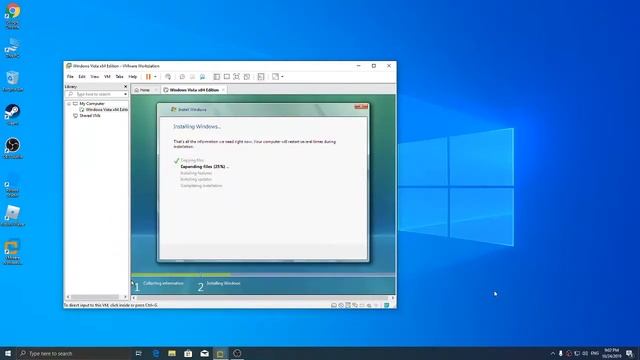This screenshot has height=360, width=640.
Task: Click the VMware Workstation taskbar button
Action: coord(220,353)
